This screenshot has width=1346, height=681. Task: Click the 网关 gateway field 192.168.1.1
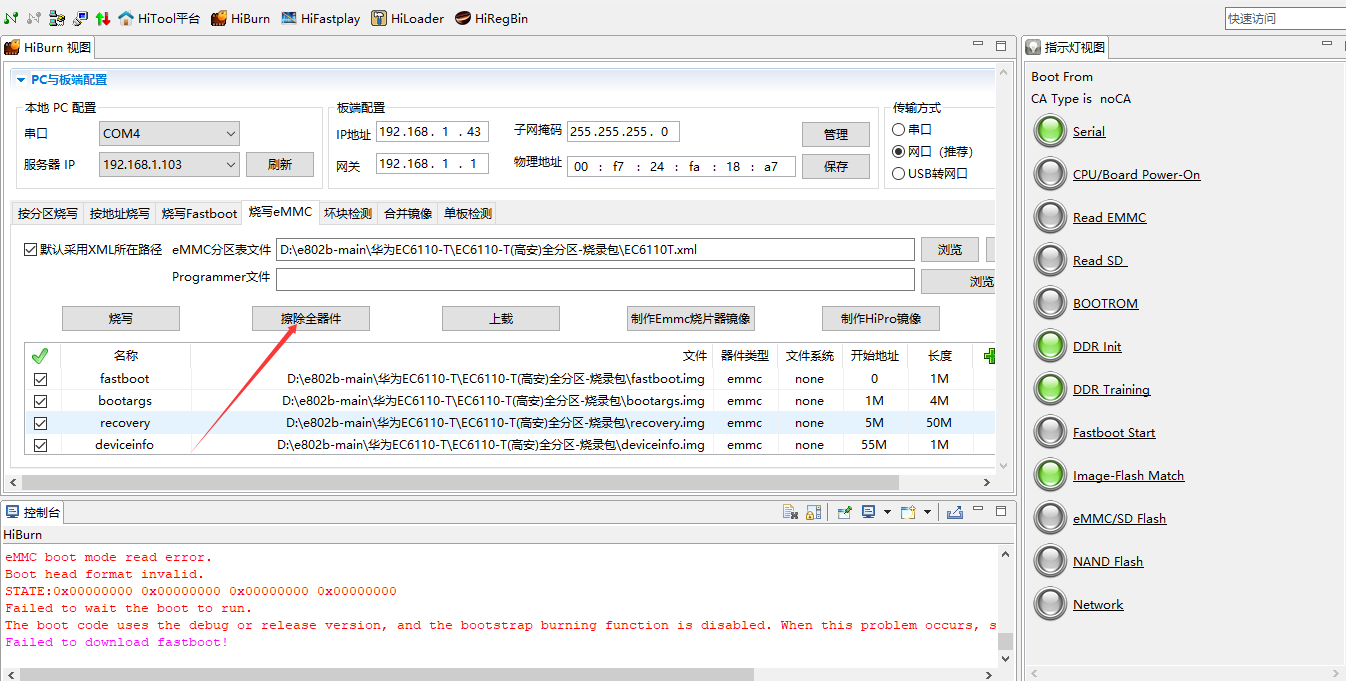tap(432, 163)
